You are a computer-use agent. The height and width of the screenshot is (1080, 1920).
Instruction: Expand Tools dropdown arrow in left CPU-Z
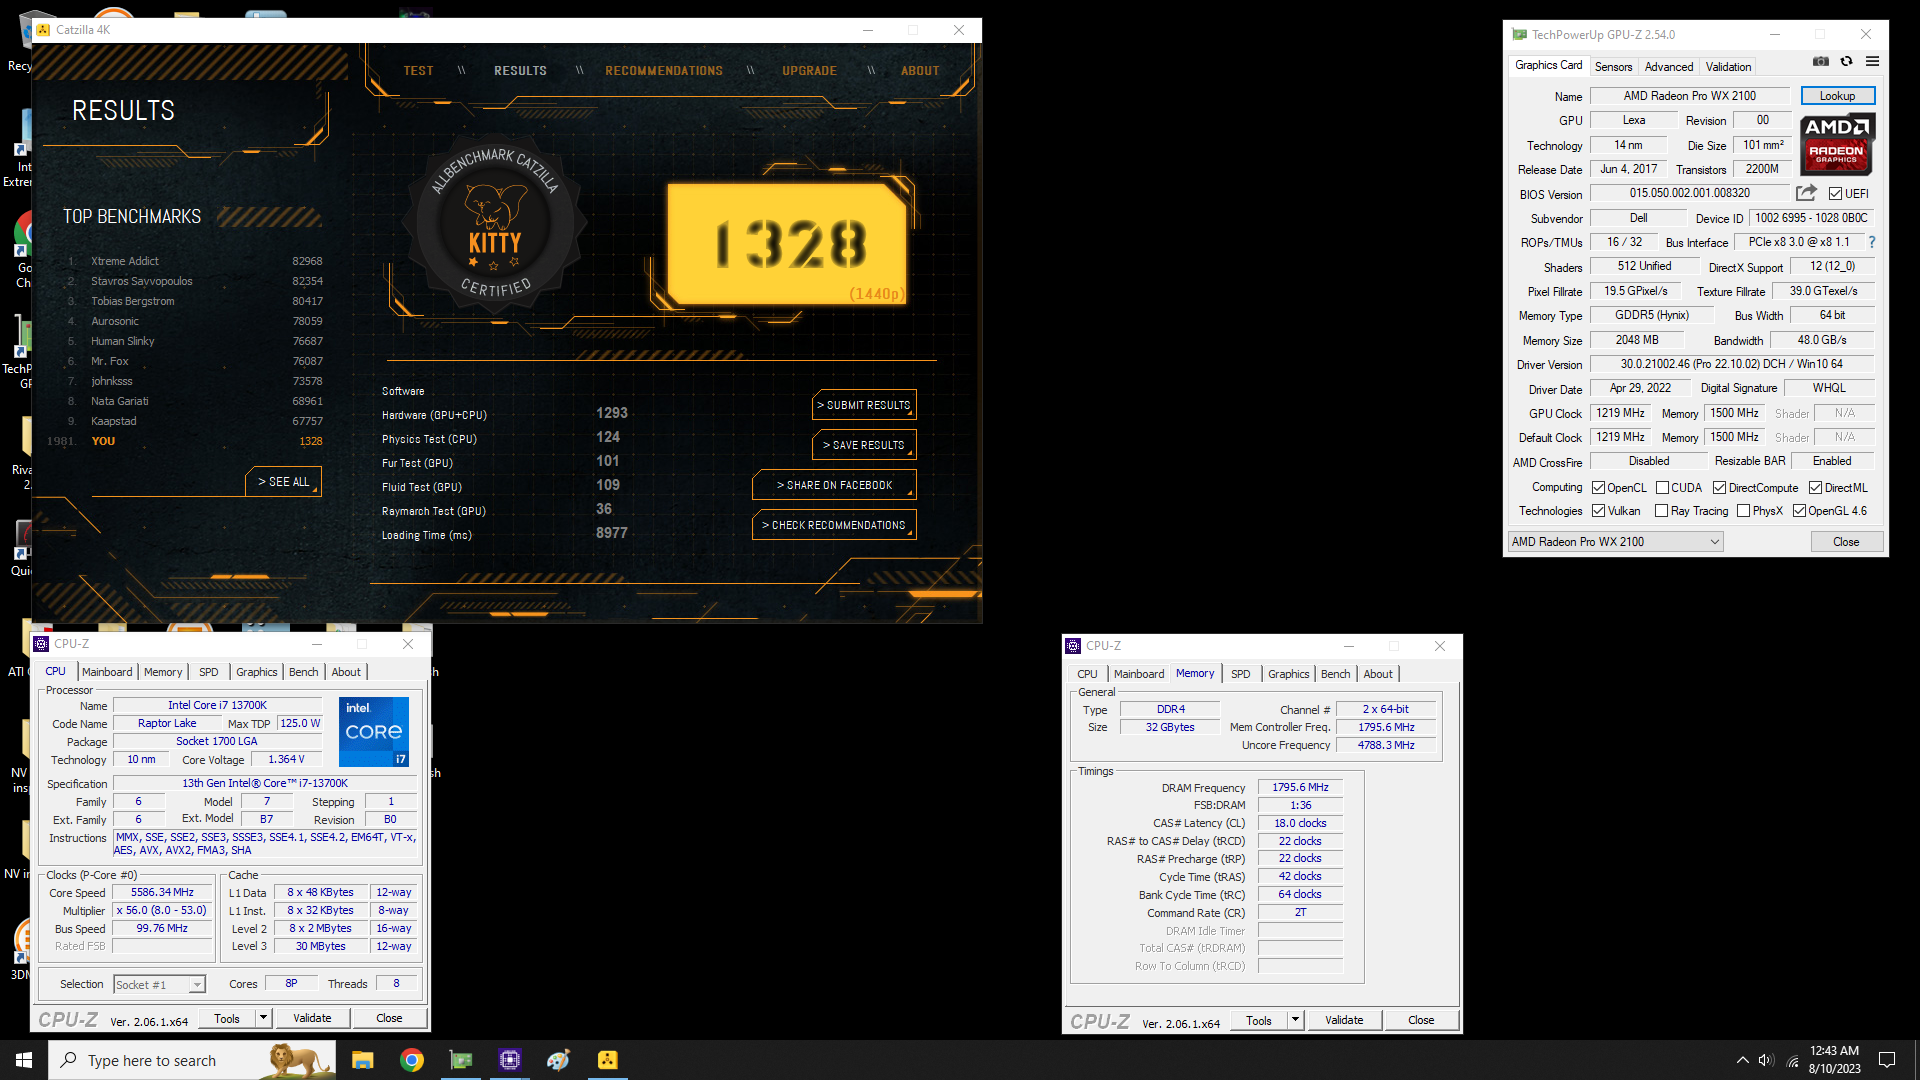pyautogui.click(x=263, y=1018)
